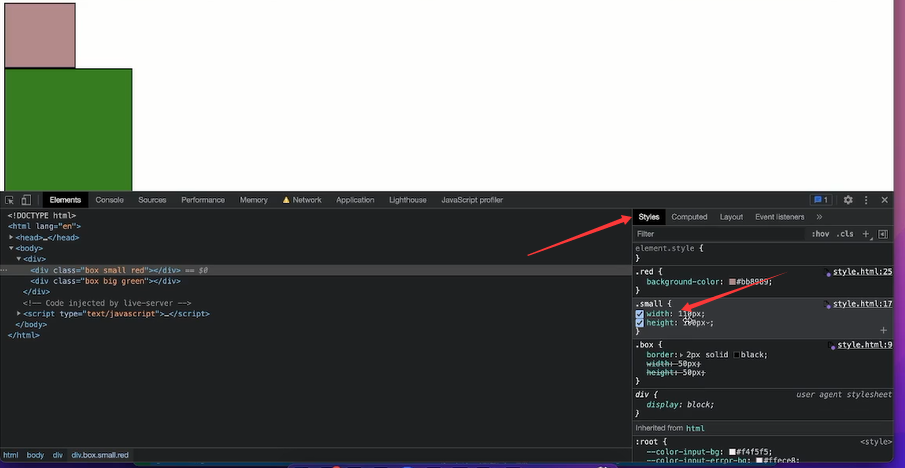Click the div.box.small.red breadcrumb item

click(100, 455)
